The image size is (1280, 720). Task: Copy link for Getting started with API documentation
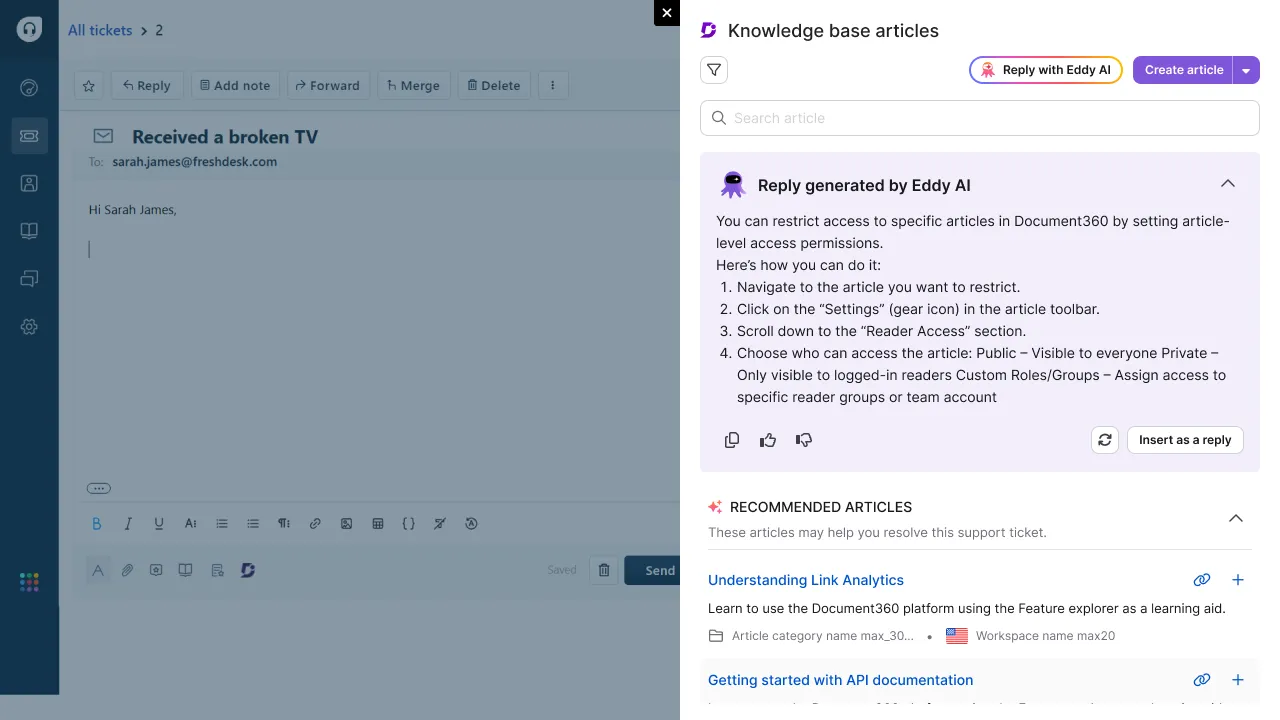coord(1202,680)
